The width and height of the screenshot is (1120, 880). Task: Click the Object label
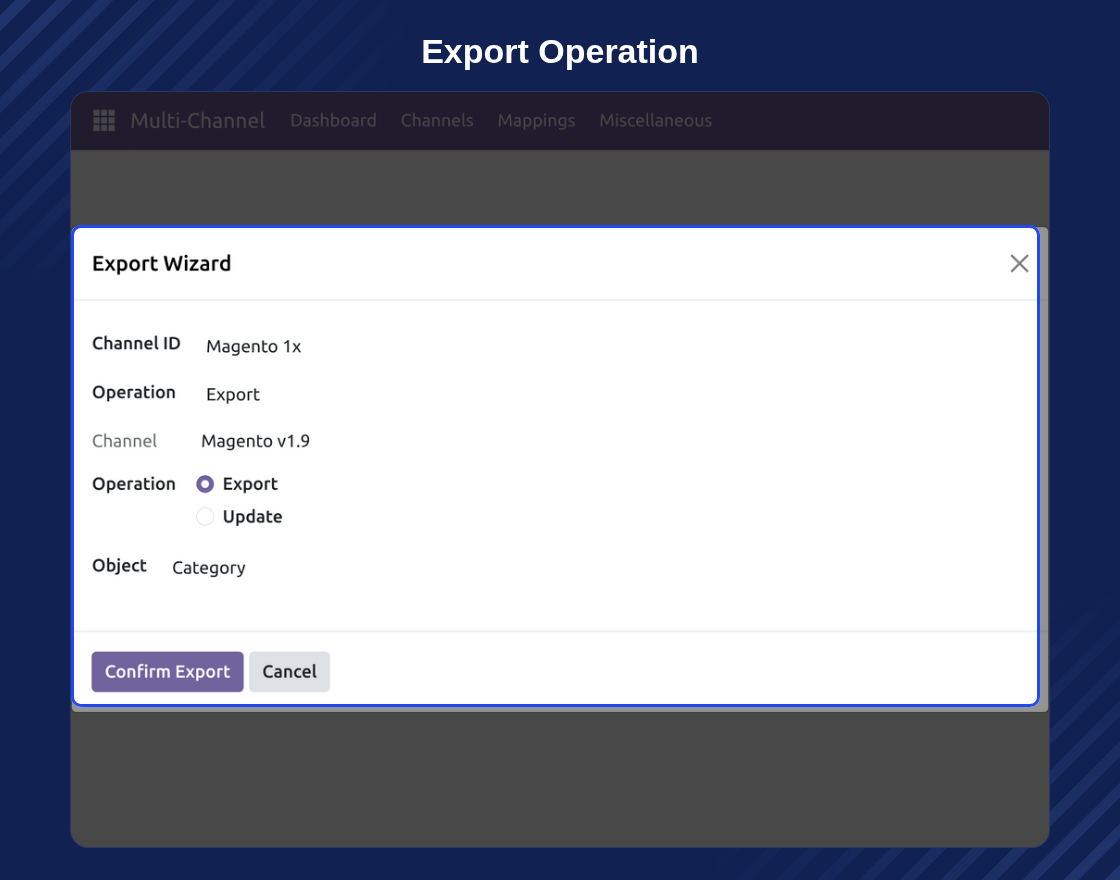[119, 566]
